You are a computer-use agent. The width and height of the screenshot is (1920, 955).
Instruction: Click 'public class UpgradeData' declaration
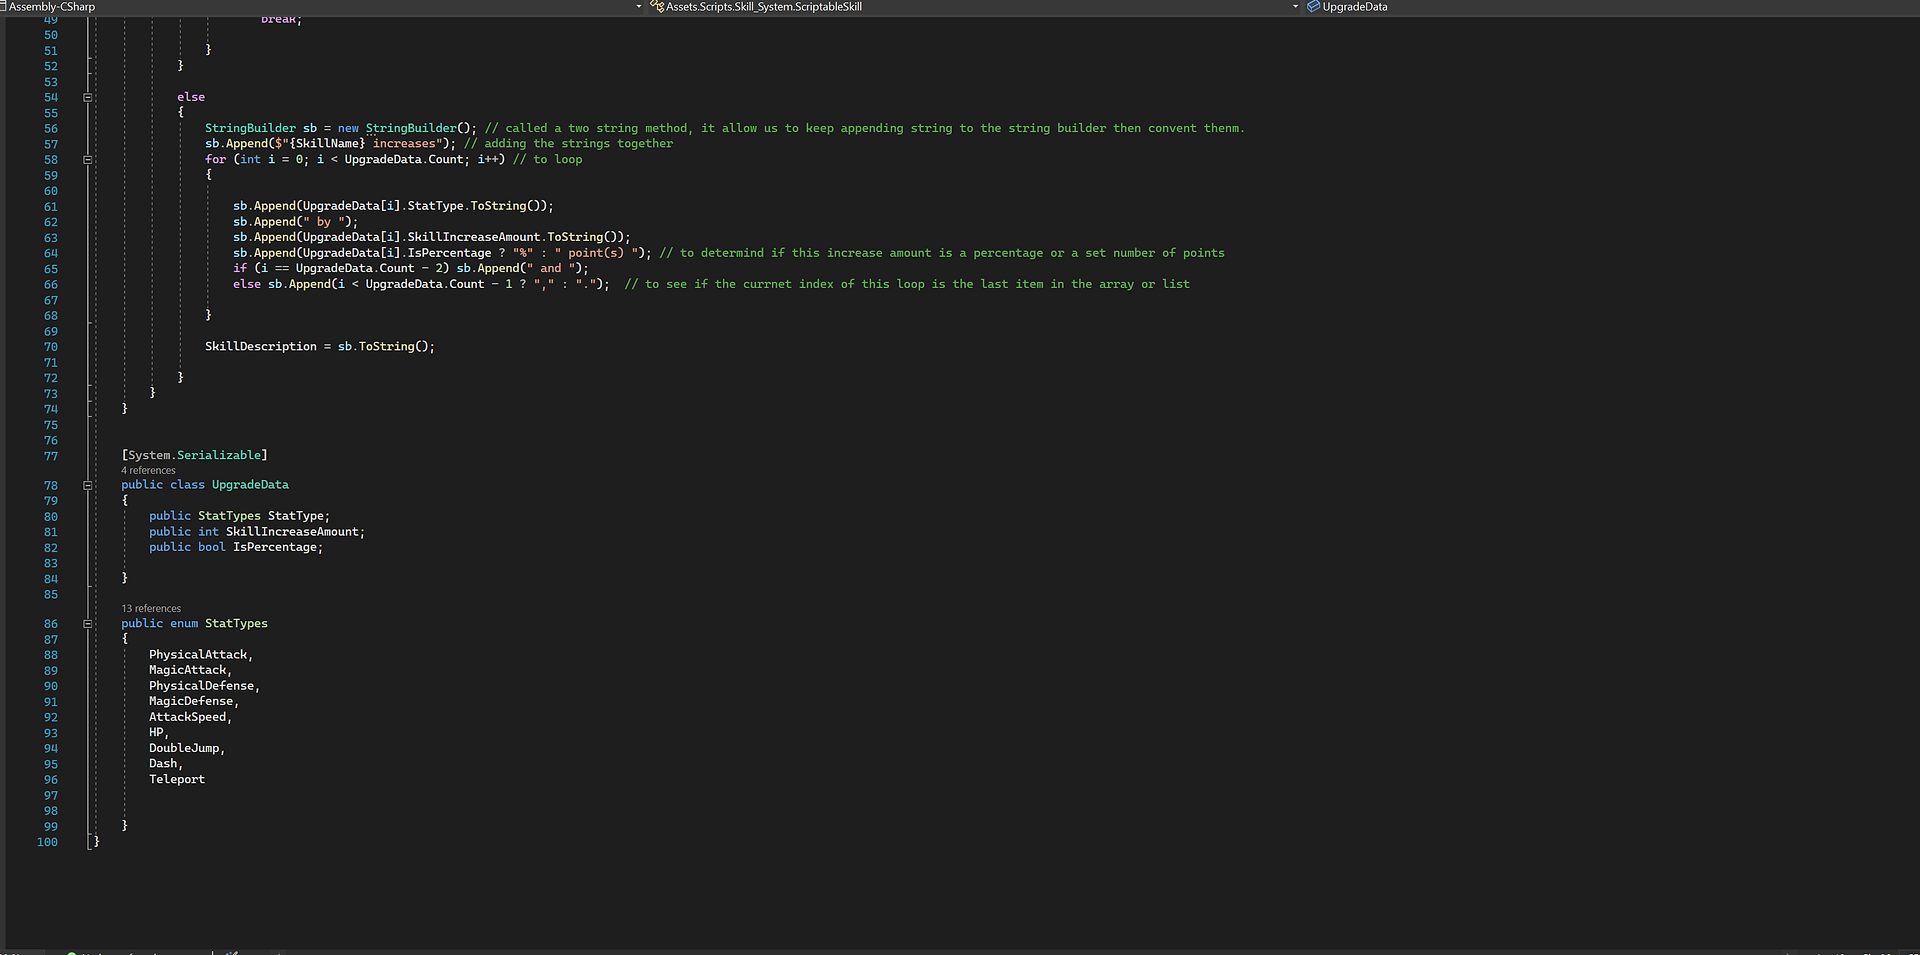click(205, 485)
